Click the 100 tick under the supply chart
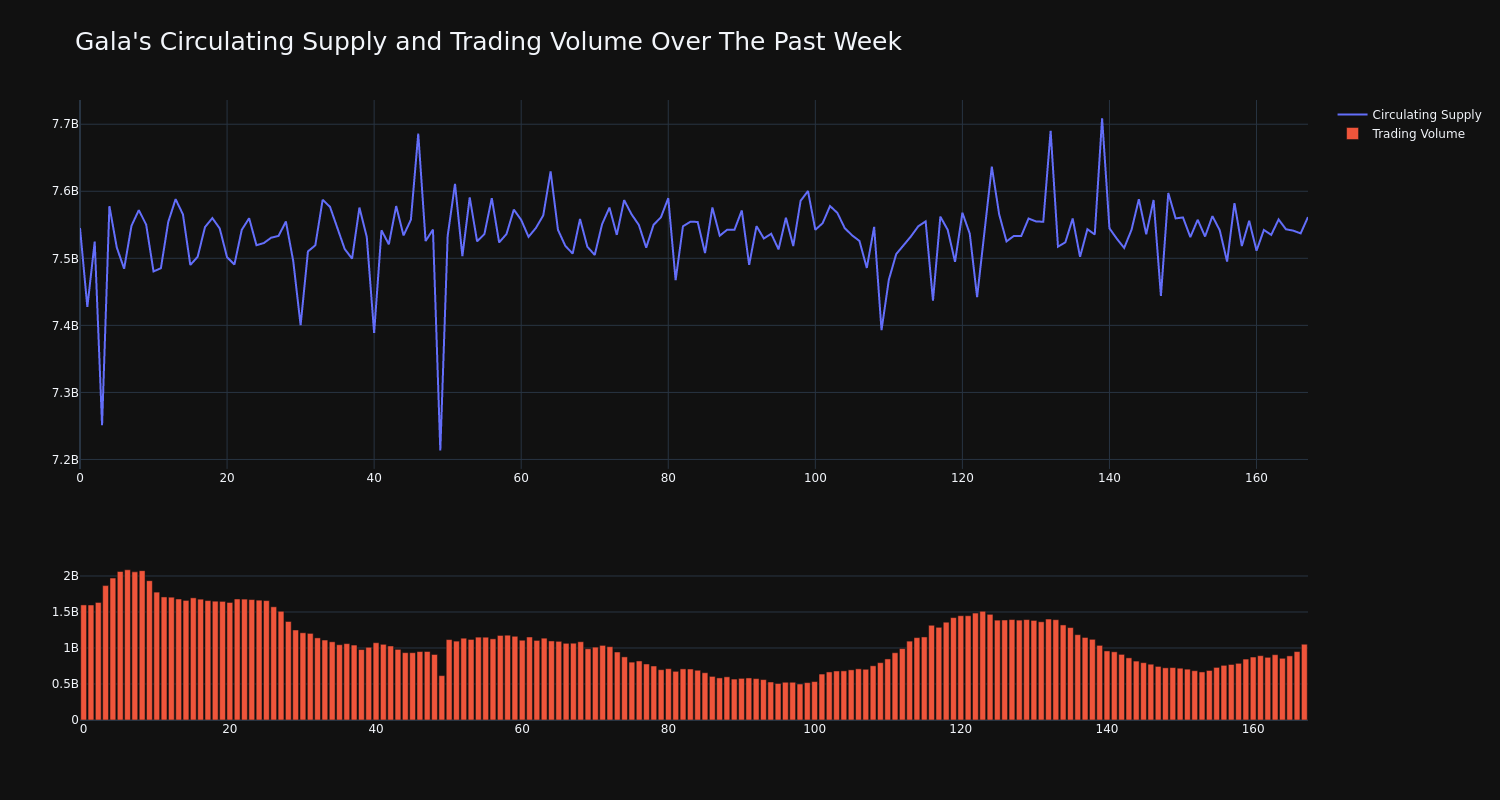The width and height of the screenshot is (1500, 800). pos(815,478)
